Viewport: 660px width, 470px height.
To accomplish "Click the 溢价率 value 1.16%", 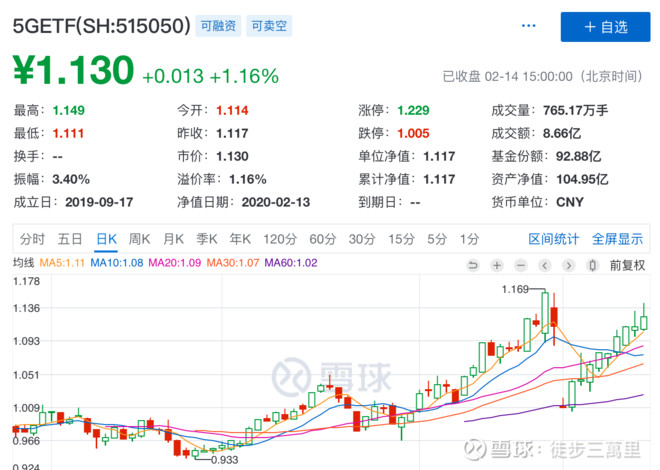I will pos(248,179).
